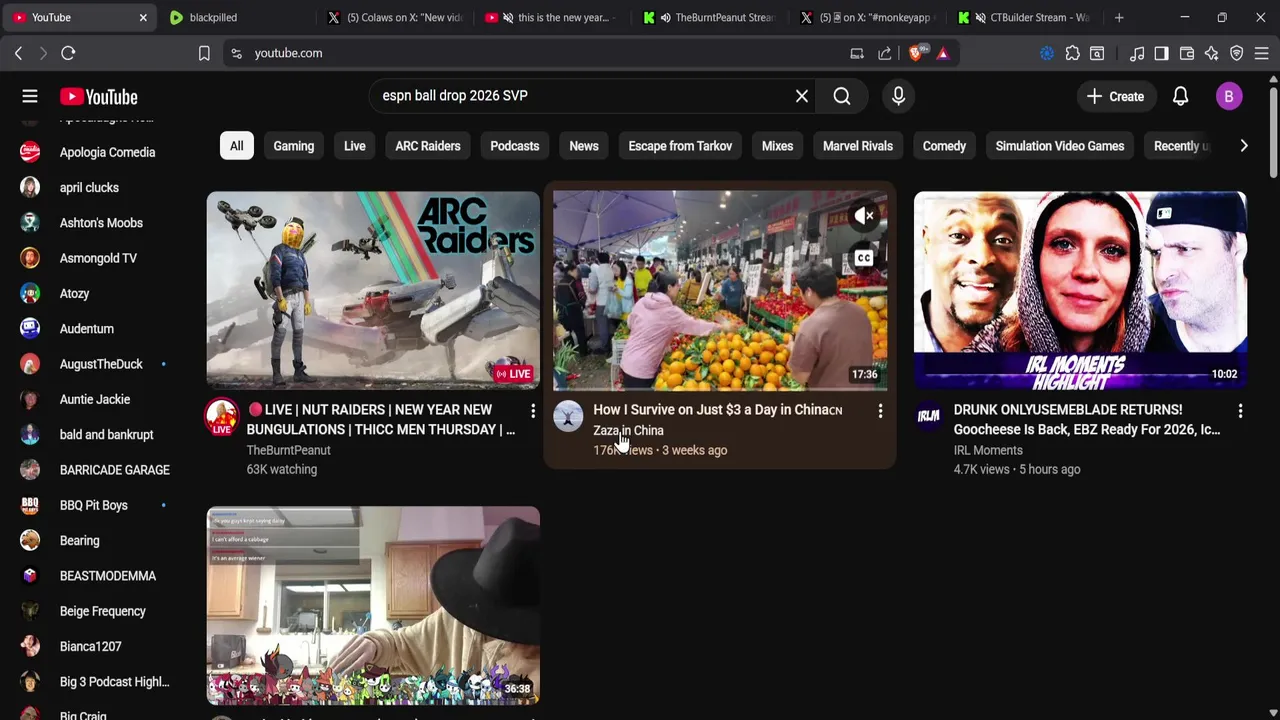This screenshot has height=720, width=1280.
Task: Open Apologia Comedia subscription
Action: click(96, 152)
